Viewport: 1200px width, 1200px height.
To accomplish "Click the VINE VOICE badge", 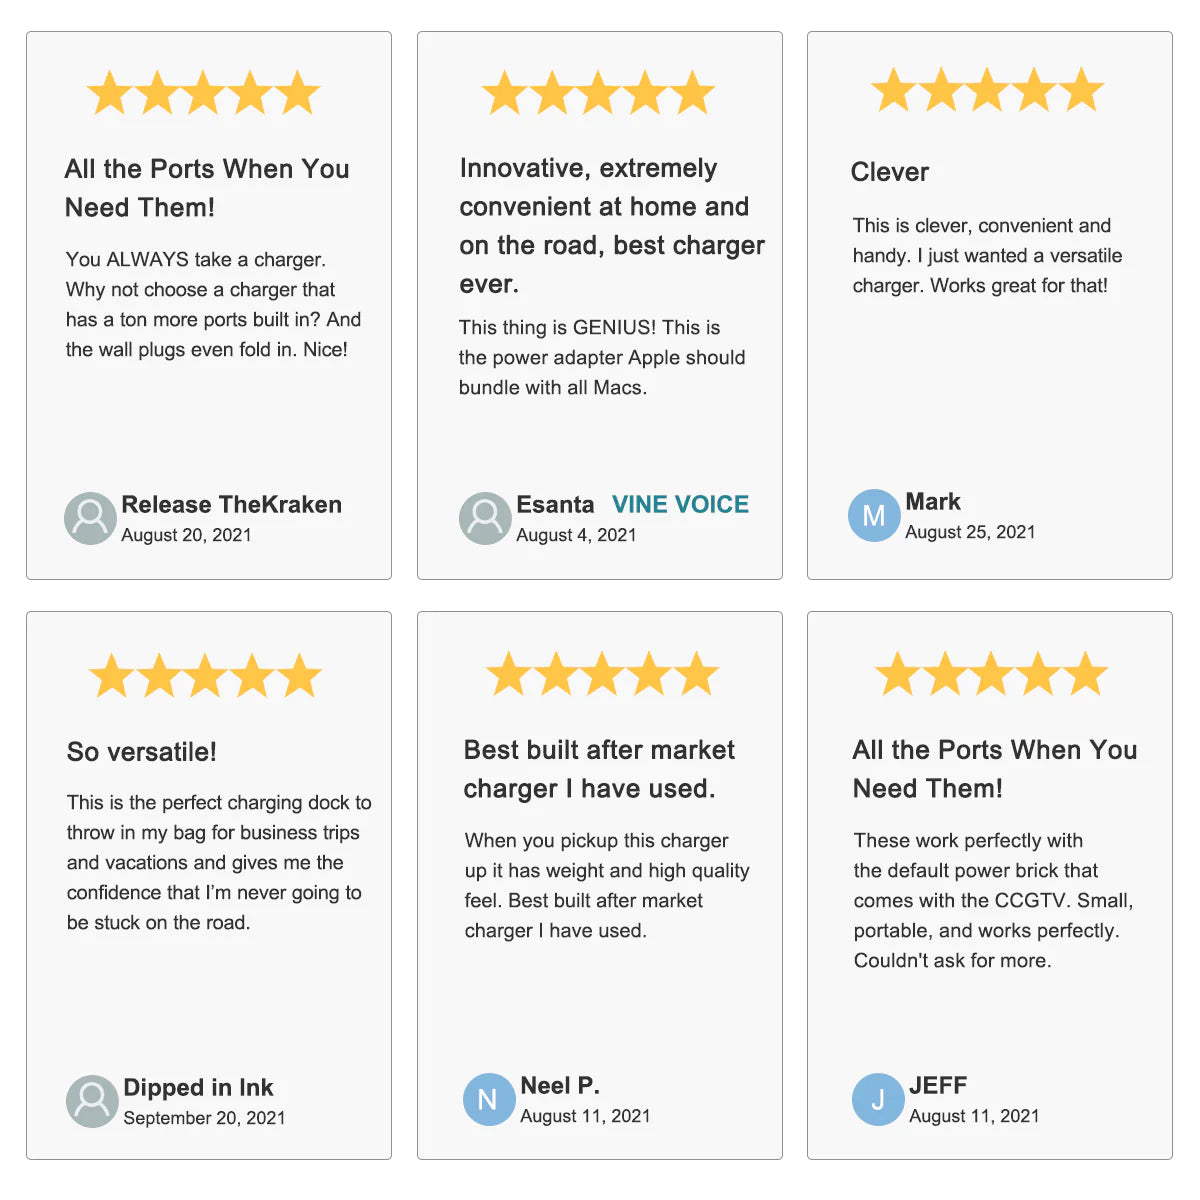I will [x=680, y=505].
